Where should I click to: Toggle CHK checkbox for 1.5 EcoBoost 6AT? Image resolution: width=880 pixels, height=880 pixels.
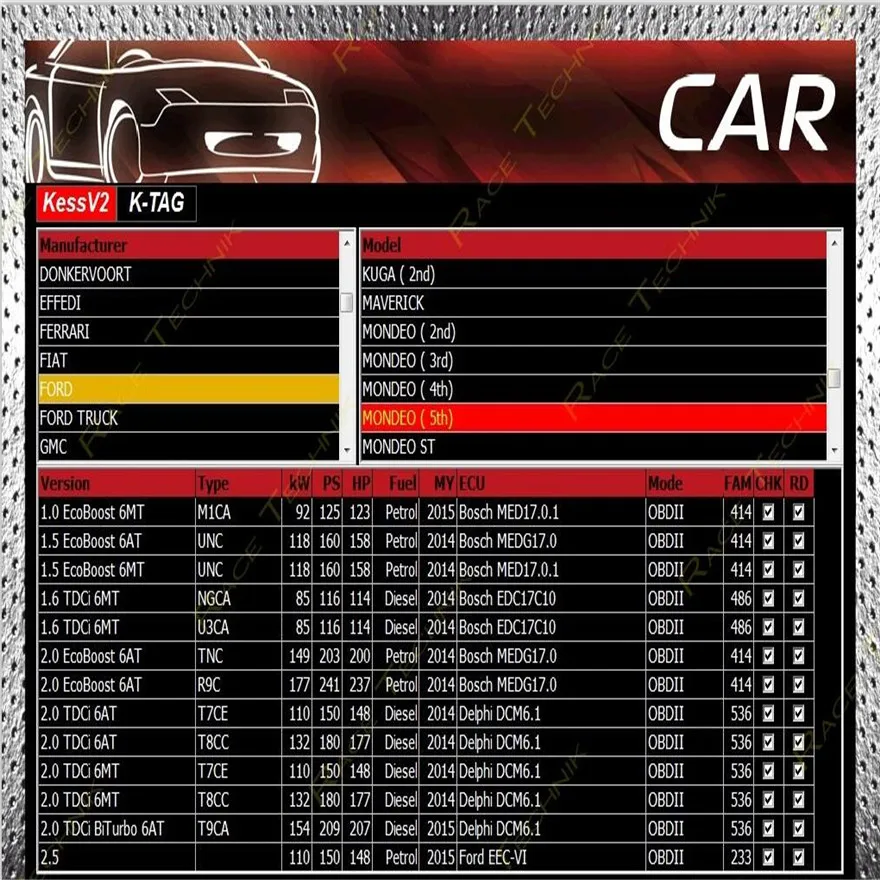tap(768, 541)
